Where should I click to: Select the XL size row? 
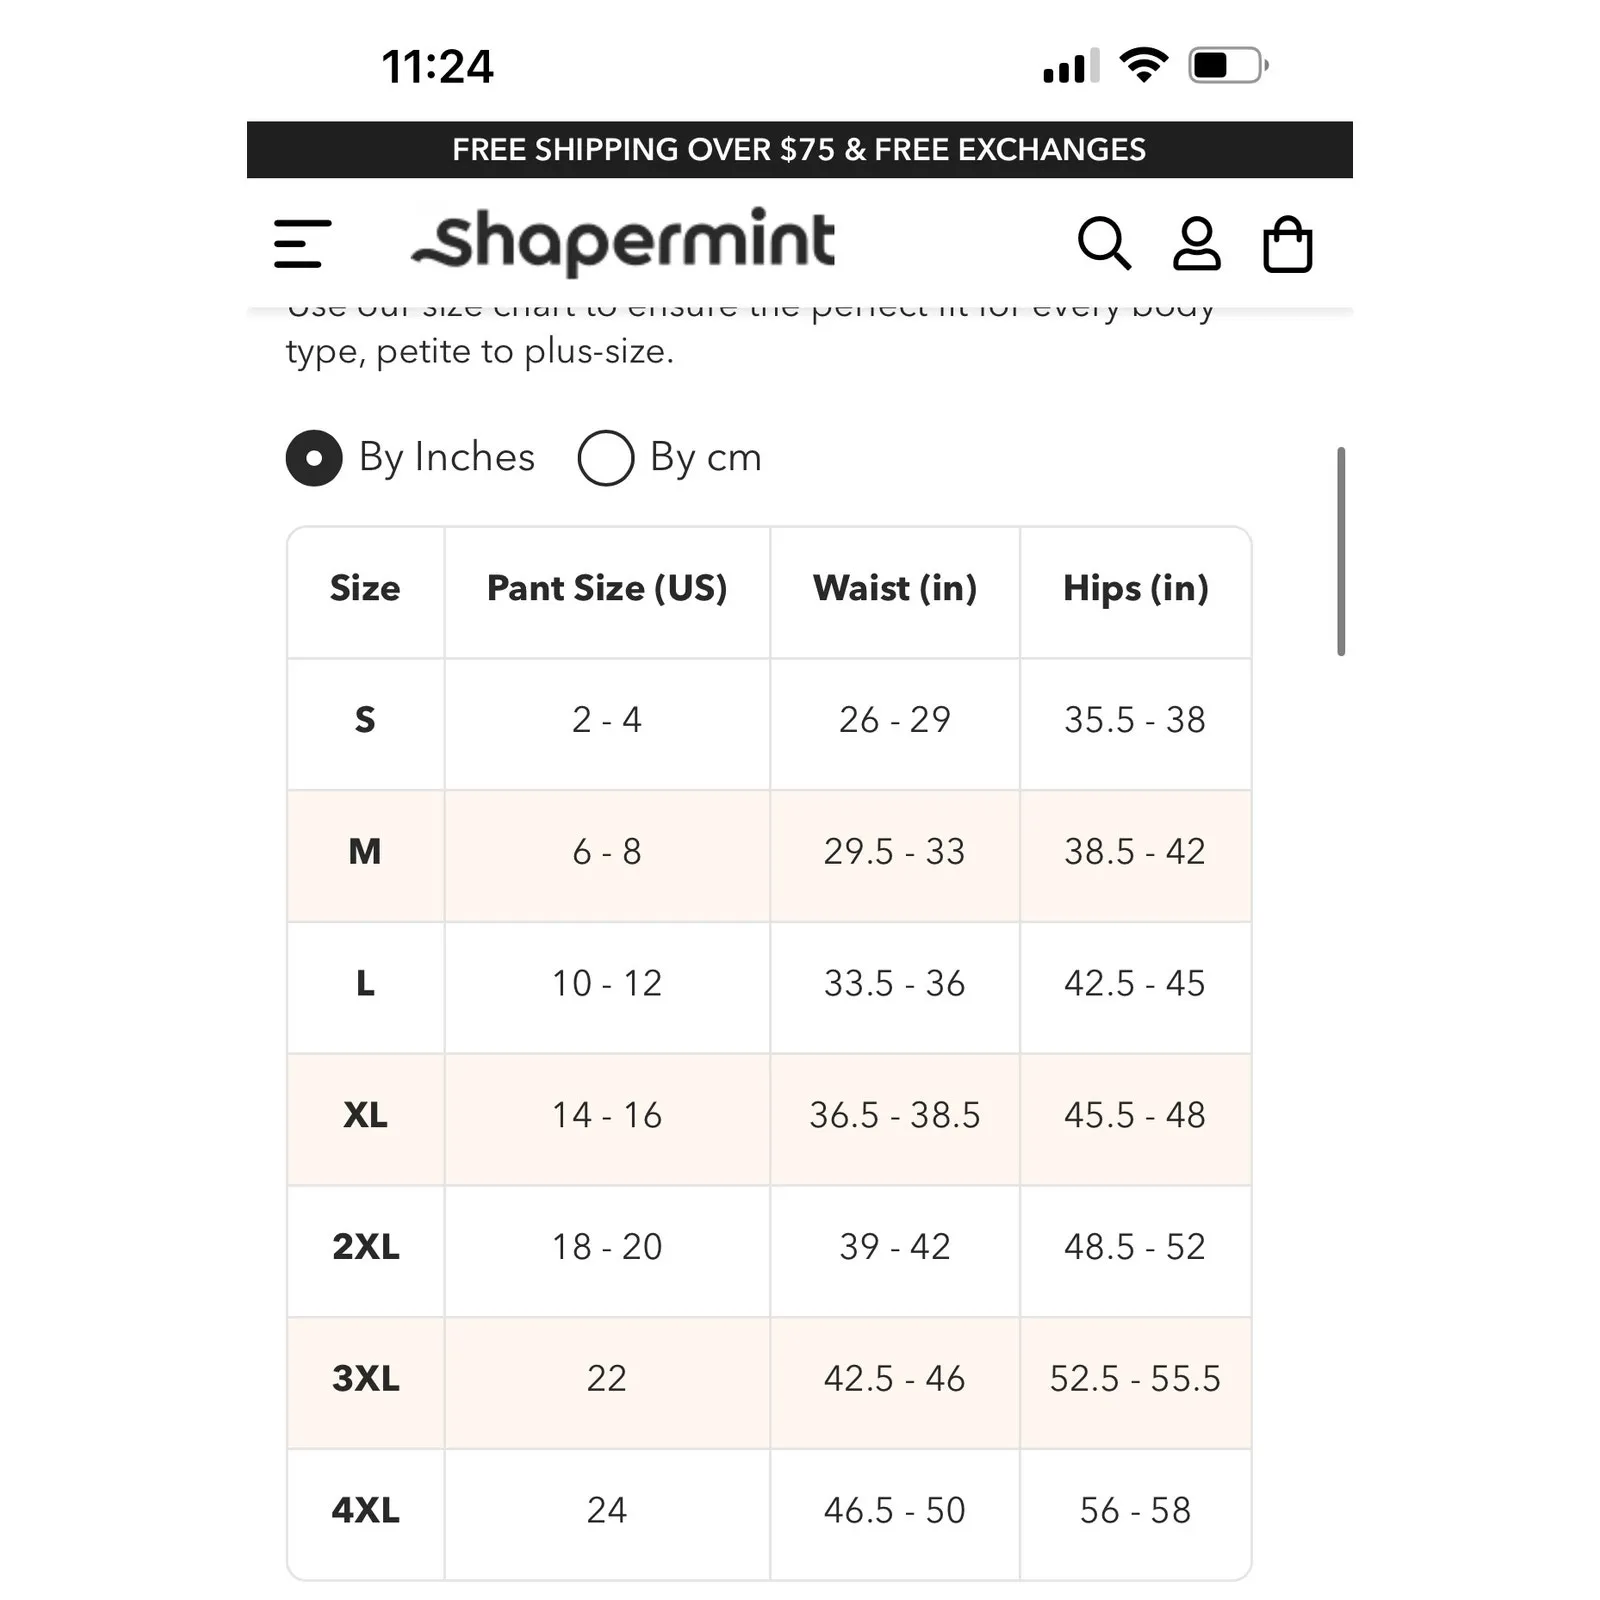364,1116
